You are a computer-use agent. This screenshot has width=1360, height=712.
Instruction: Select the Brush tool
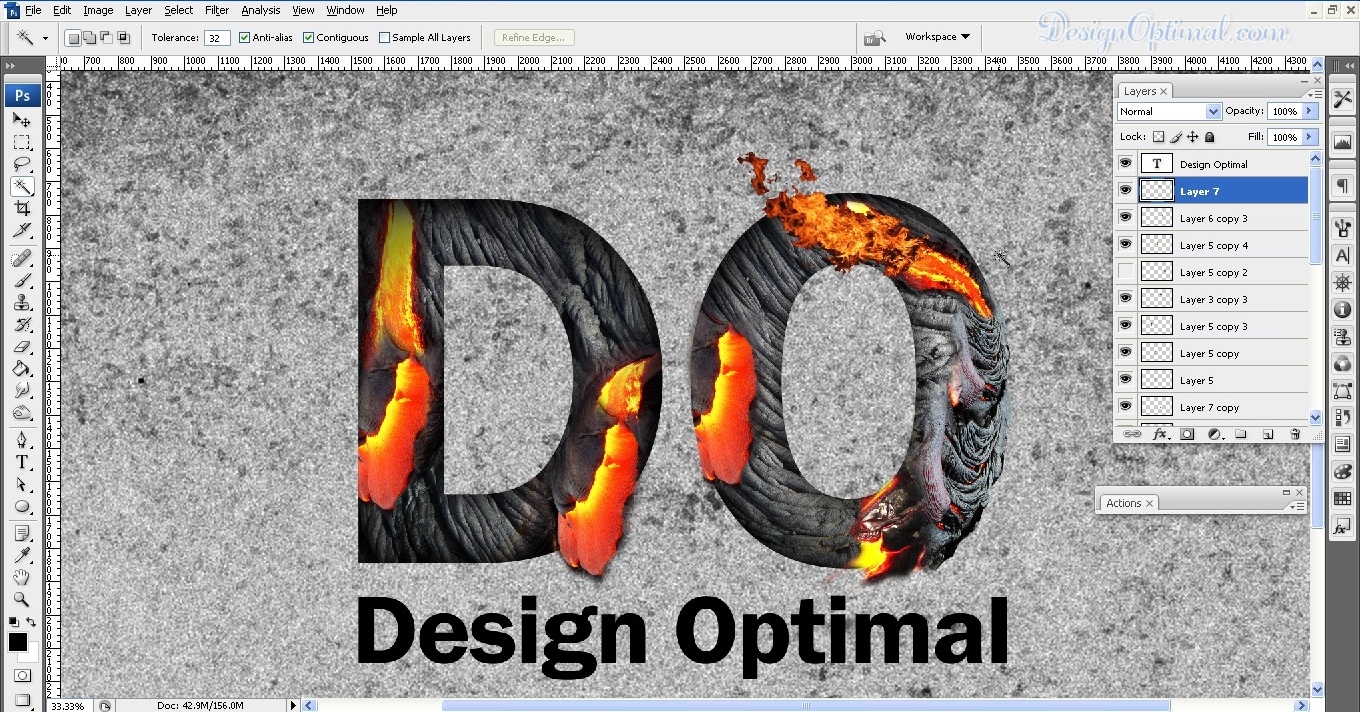click(22, 281)
